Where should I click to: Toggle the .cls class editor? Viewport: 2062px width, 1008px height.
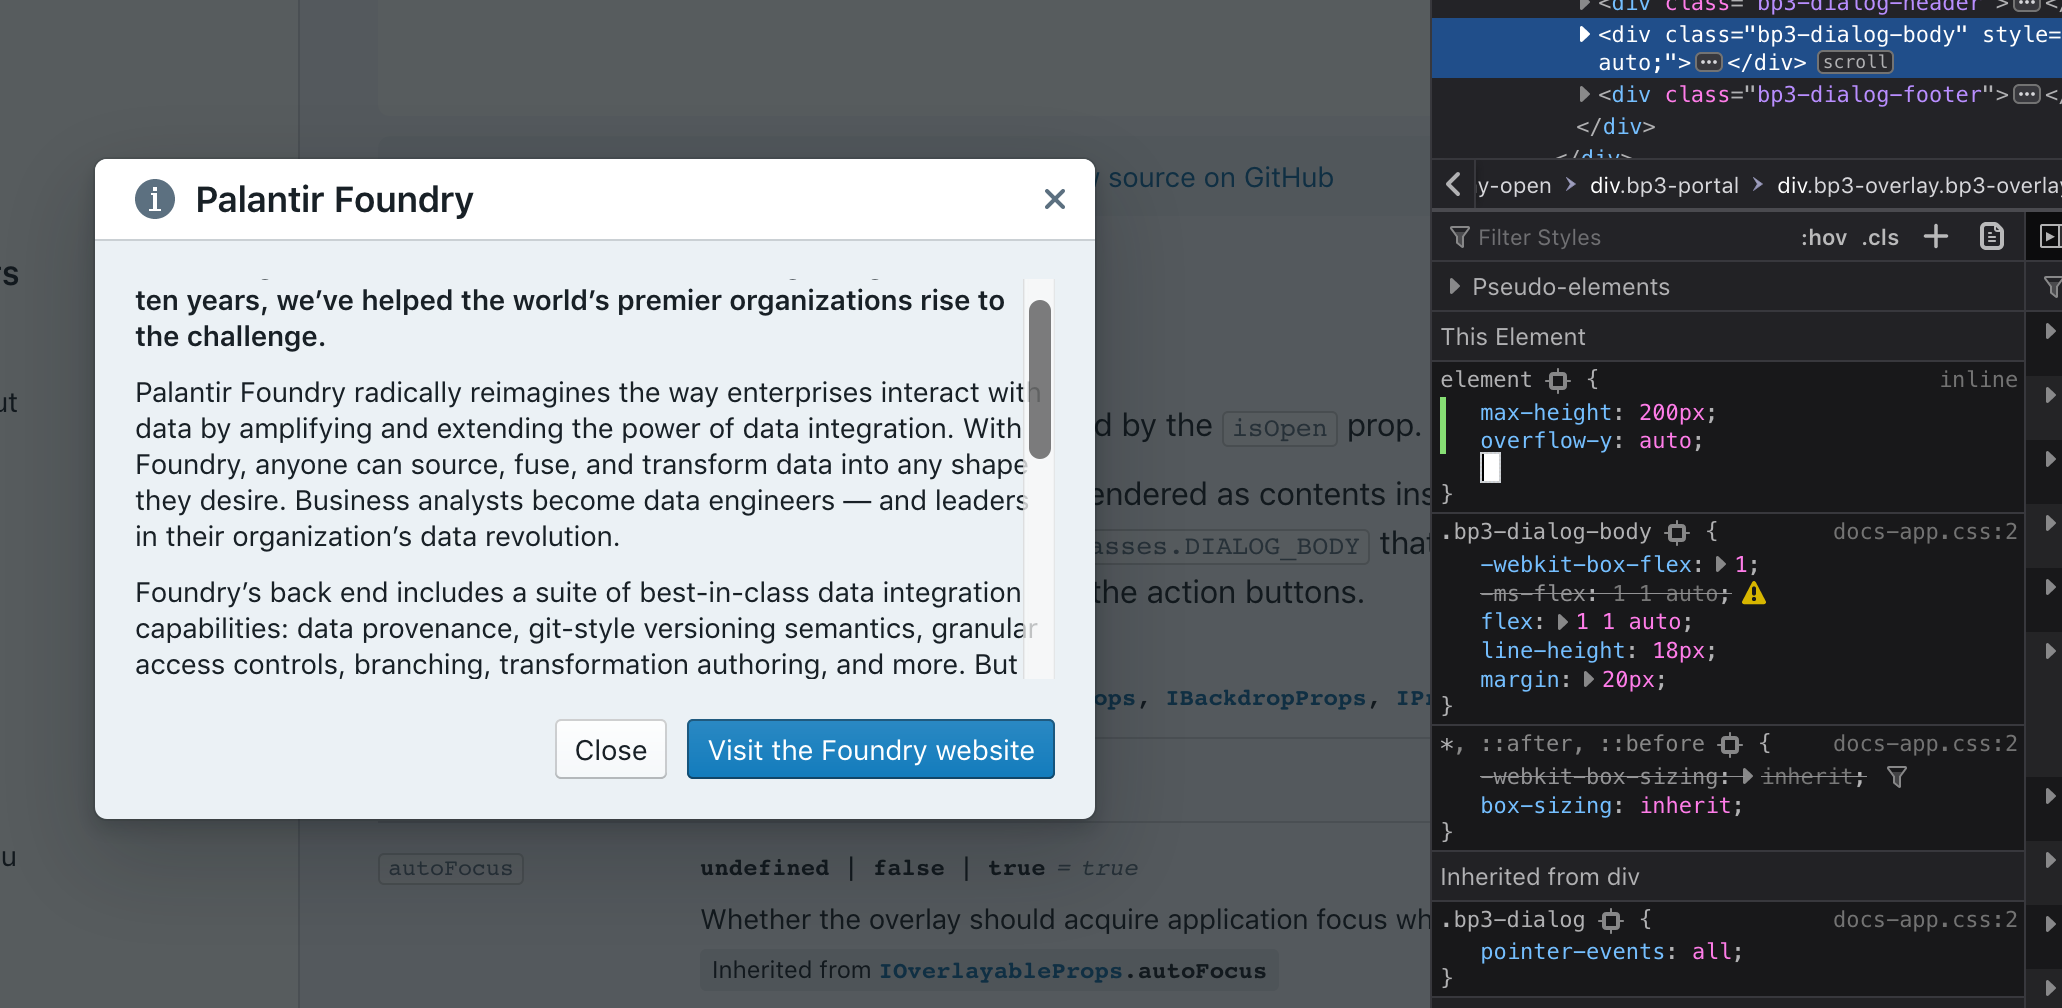(1880, 237)
